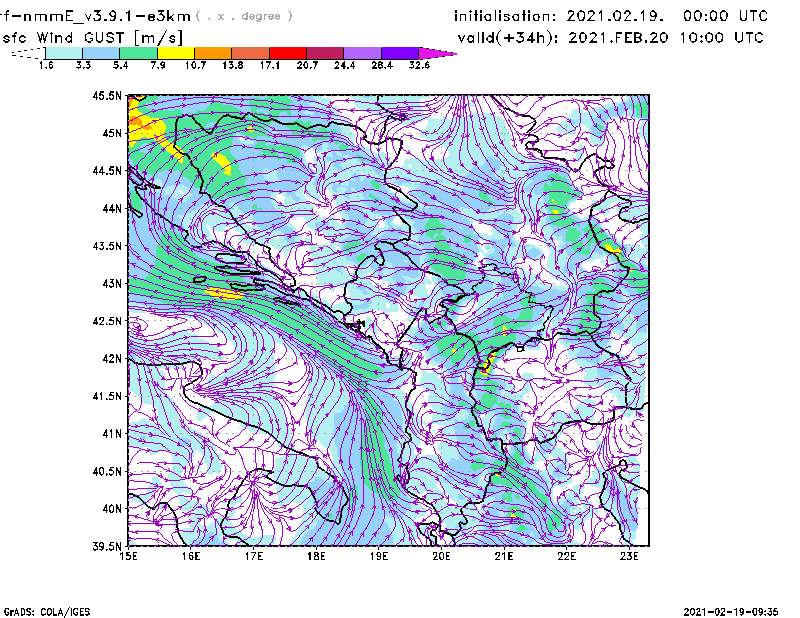800x618 pixels.
Task: Click the '39.5N' latitude label
Action: [x=107, y=546]
